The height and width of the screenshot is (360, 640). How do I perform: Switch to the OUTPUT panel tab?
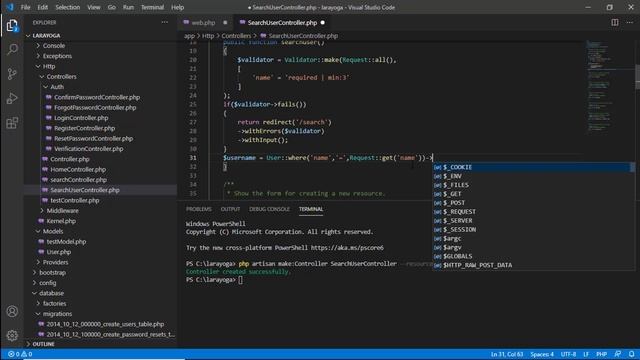[x=230, y=209]
